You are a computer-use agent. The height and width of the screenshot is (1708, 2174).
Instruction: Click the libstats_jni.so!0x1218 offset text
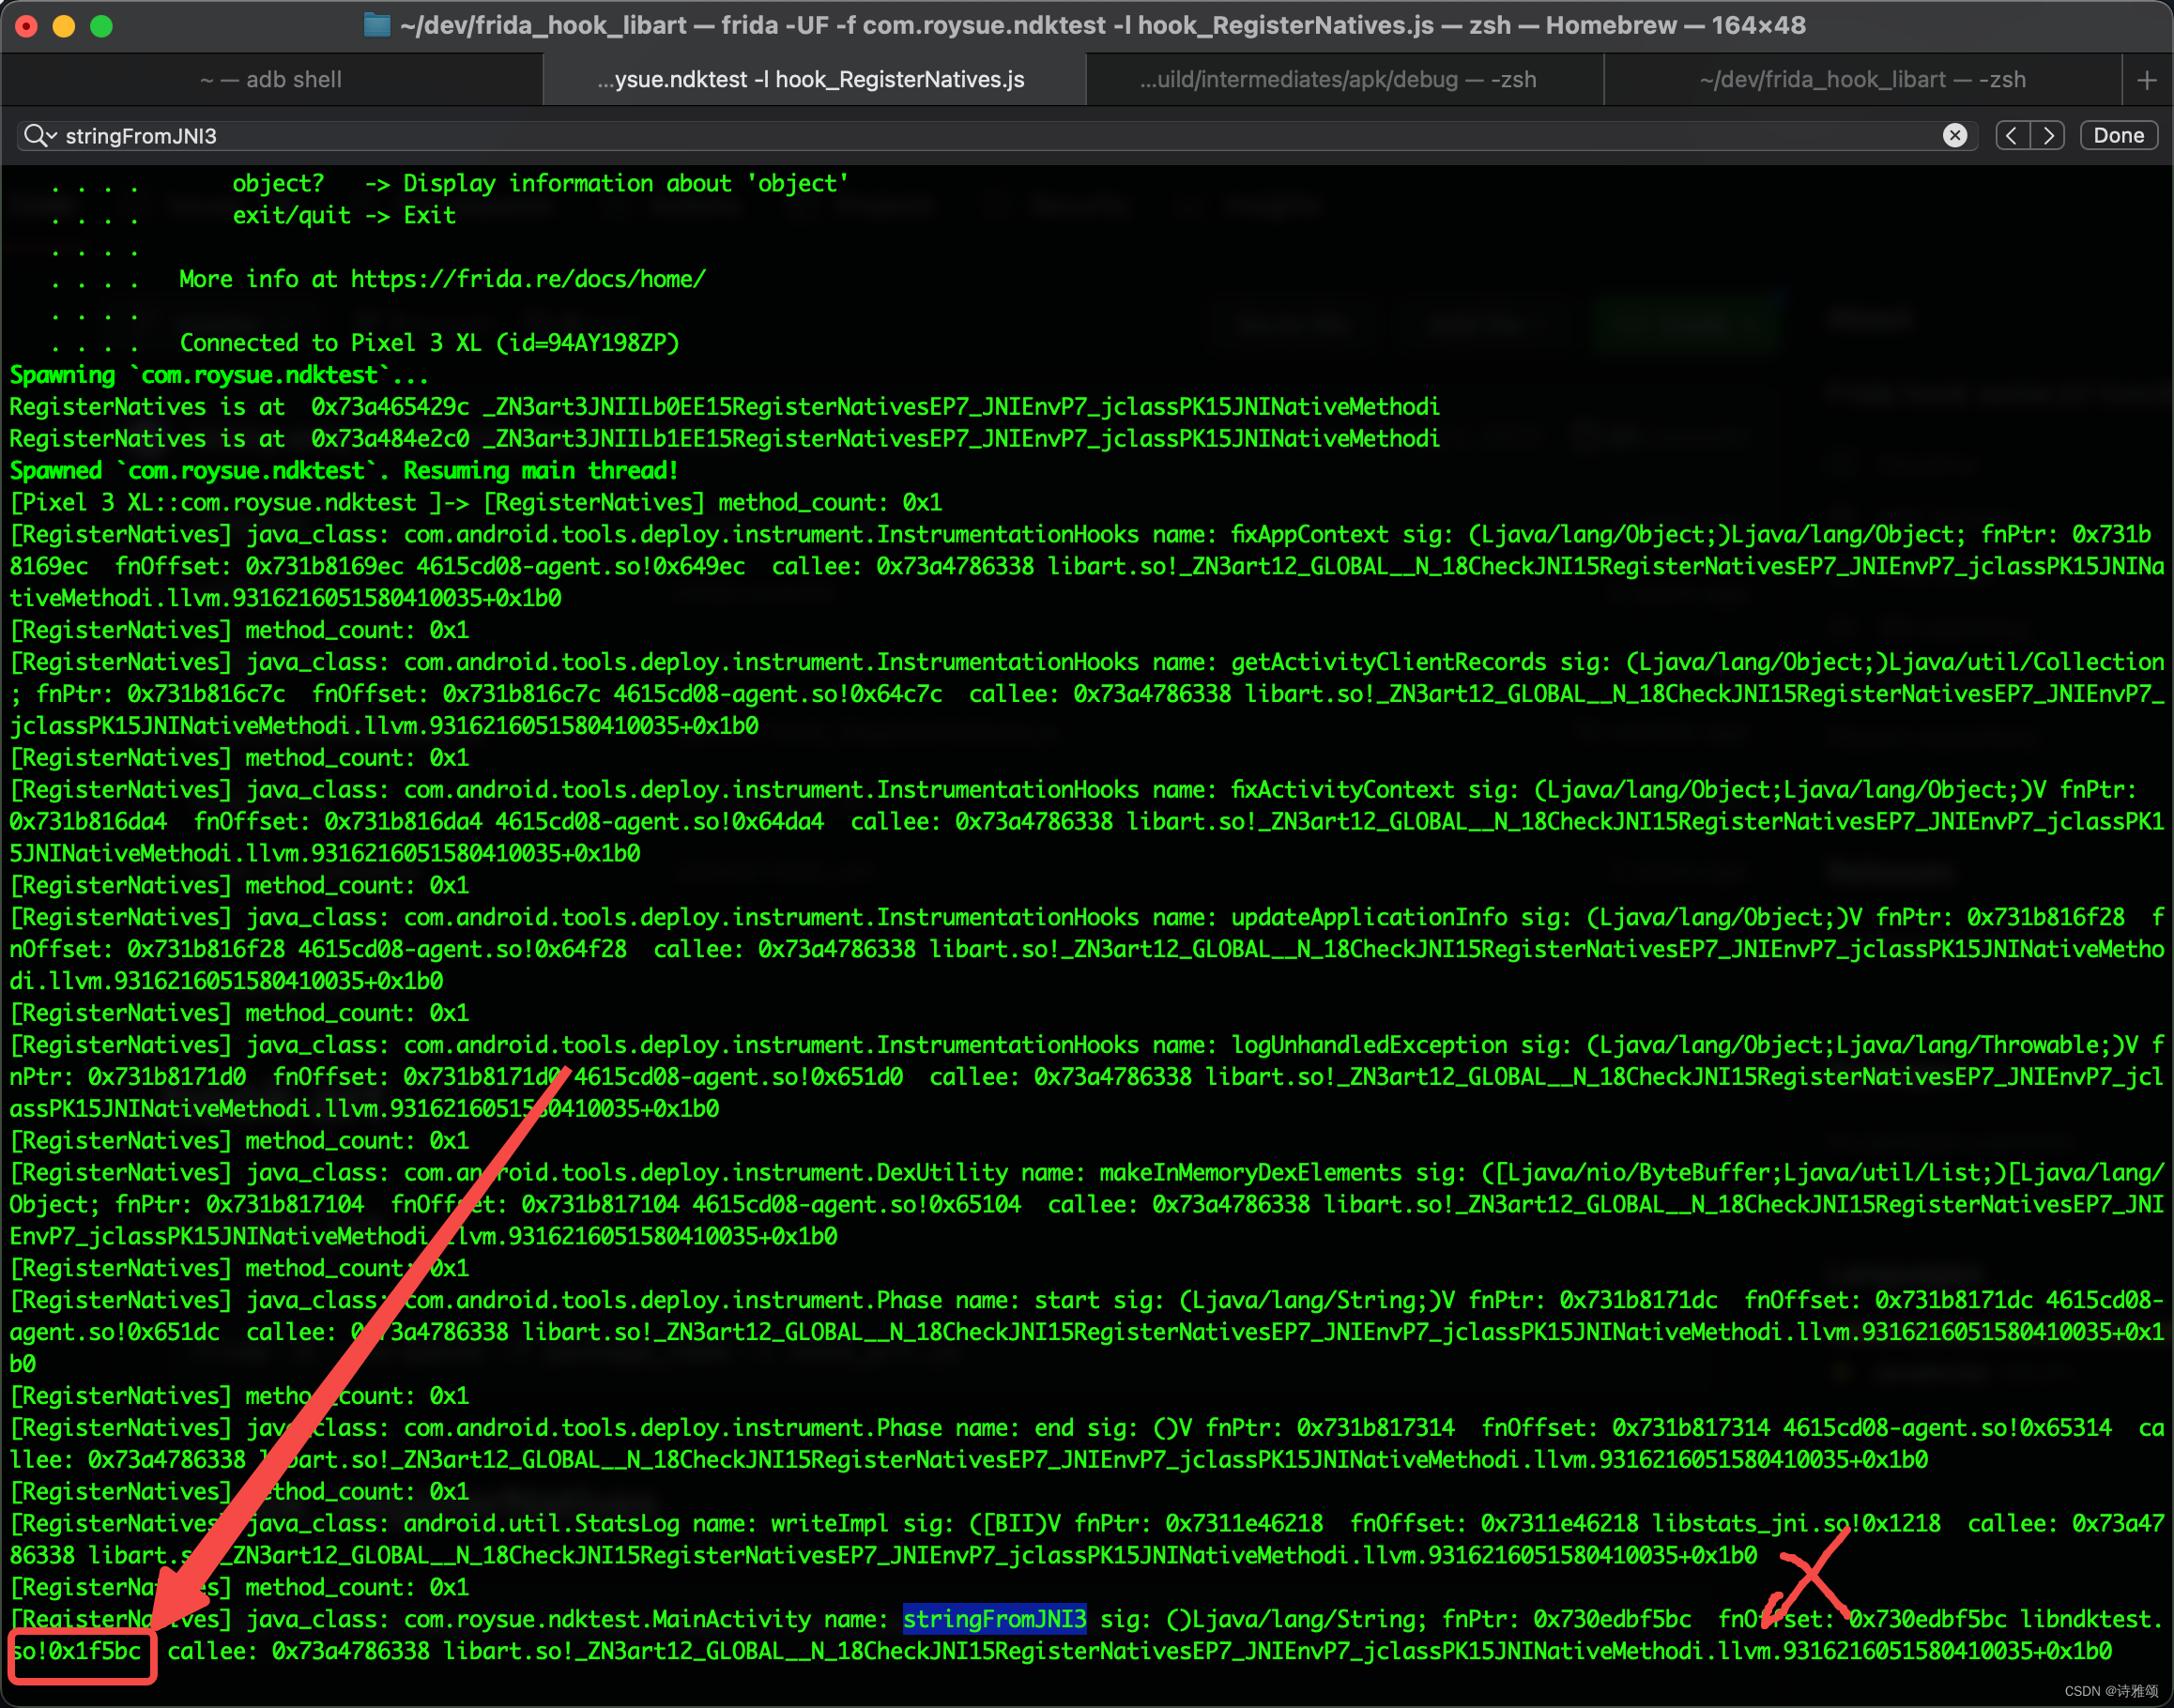(x=1796, y=1524)
